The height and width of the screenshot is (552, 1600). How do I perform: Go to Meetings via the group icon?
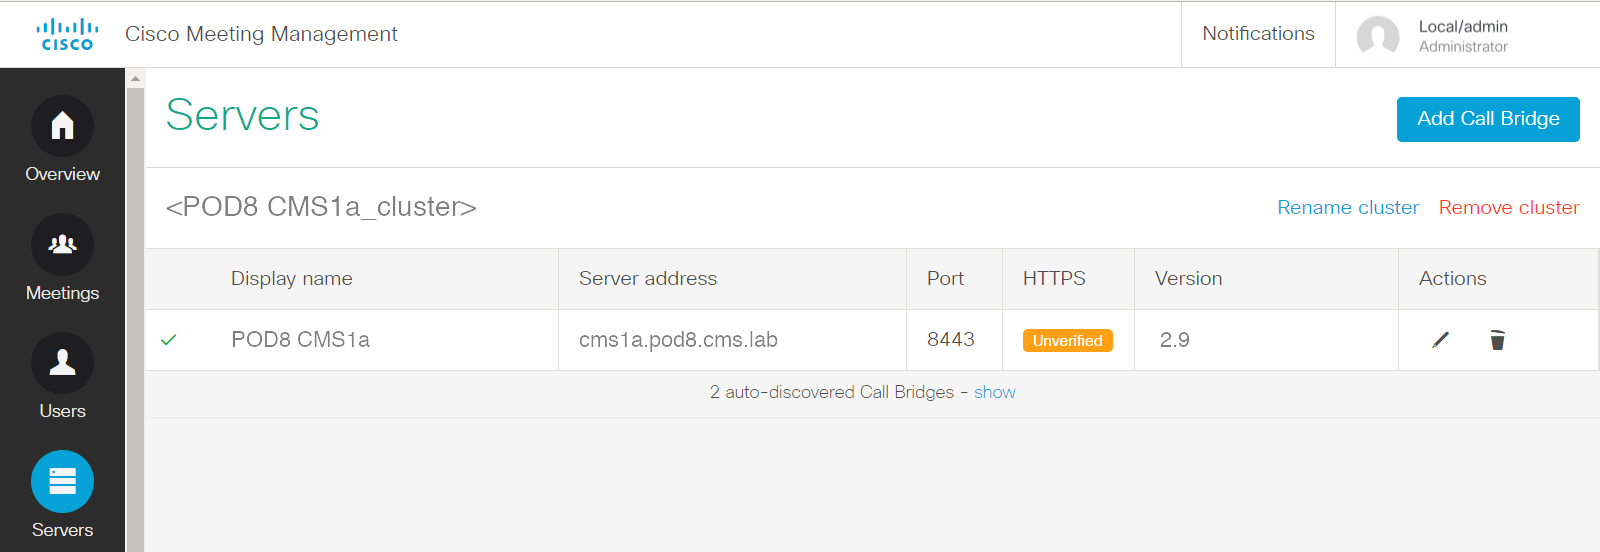(x=62, y=245)
